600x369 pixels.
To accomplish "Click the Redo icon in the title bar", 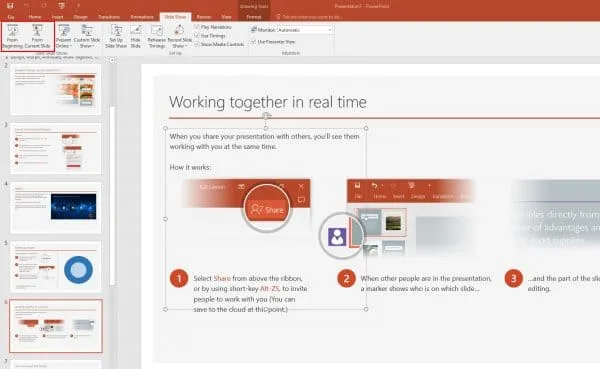I will [x=44, y=6].
